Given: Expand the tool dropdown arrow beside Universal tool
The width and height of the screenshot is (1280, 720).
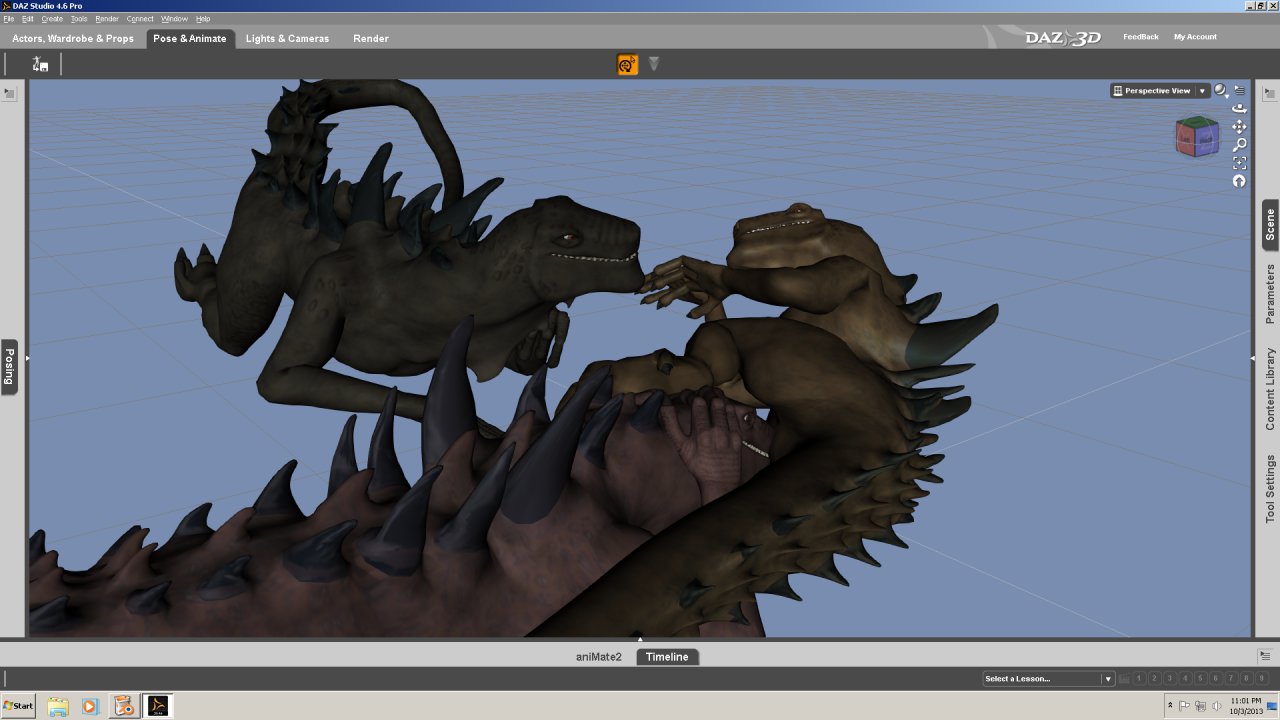Looking at the screenshot, I should tap(654, 64).
